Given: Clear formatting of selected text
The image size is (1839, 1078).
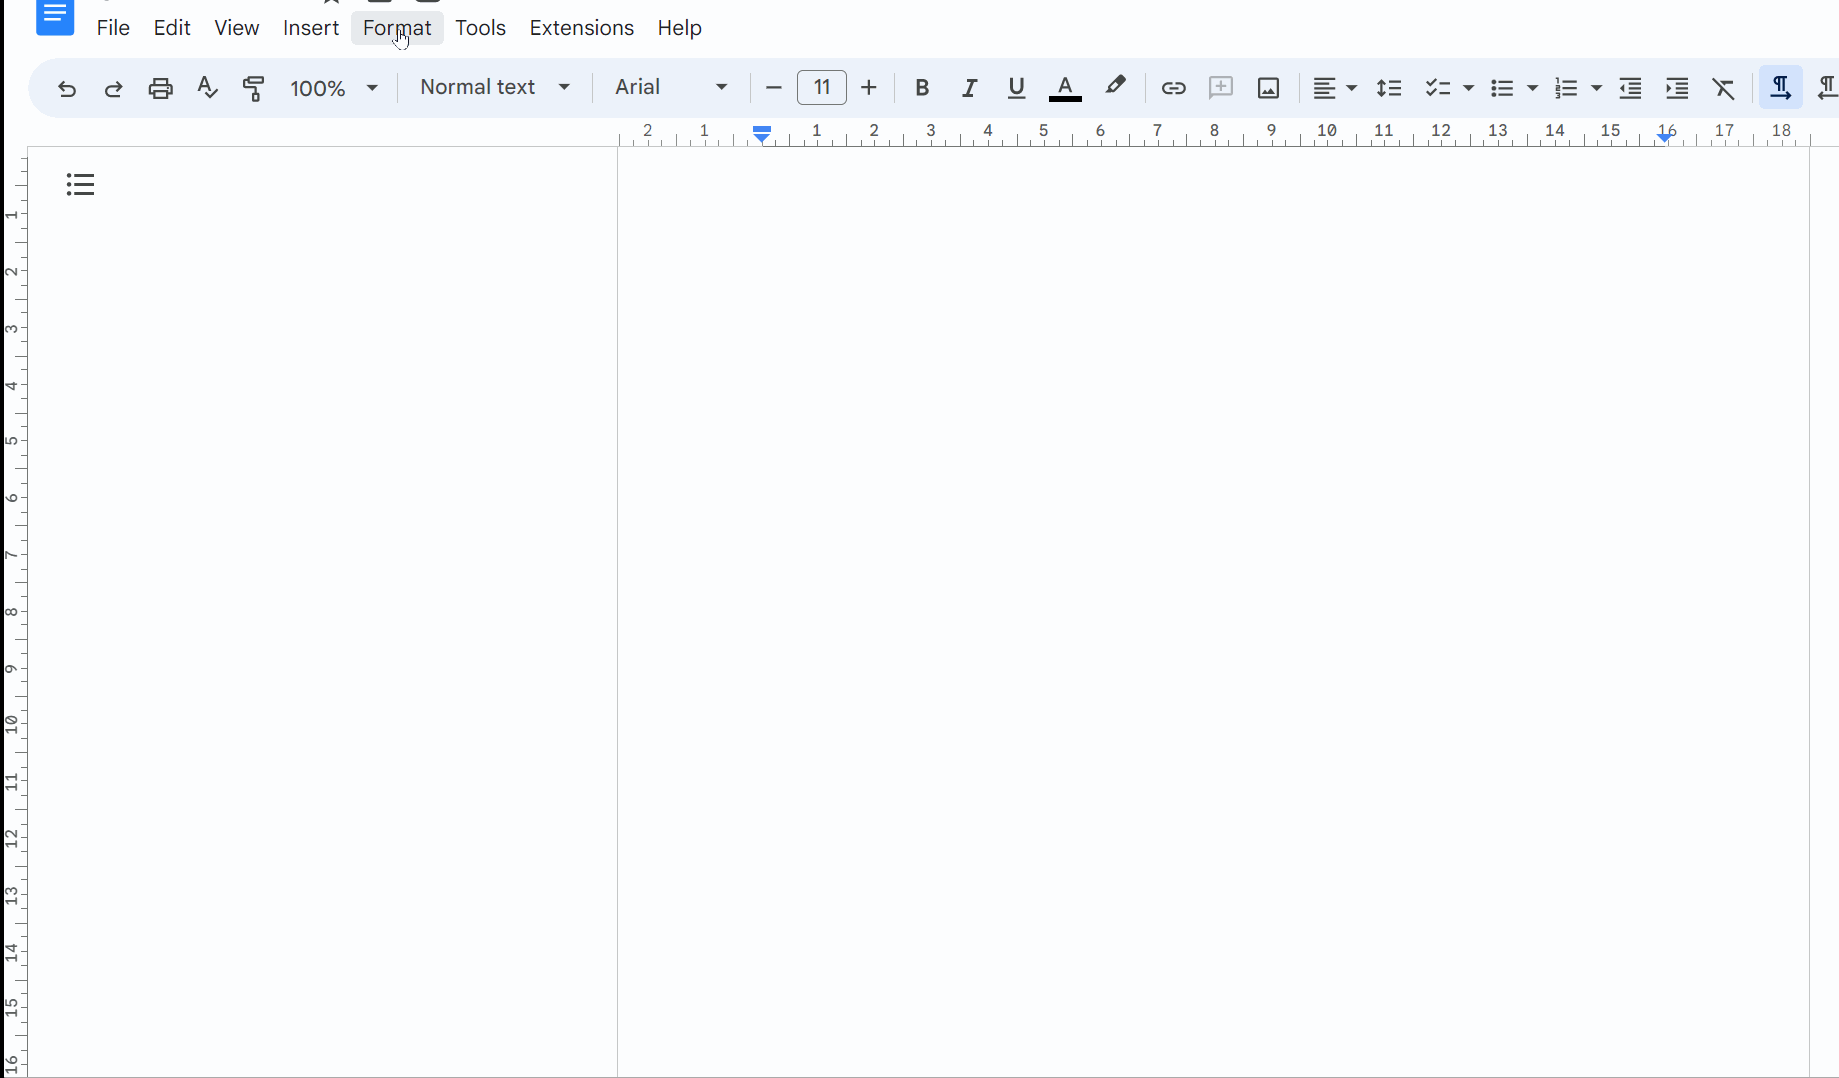Looking at the screenshot, I should pos(1724,88).
